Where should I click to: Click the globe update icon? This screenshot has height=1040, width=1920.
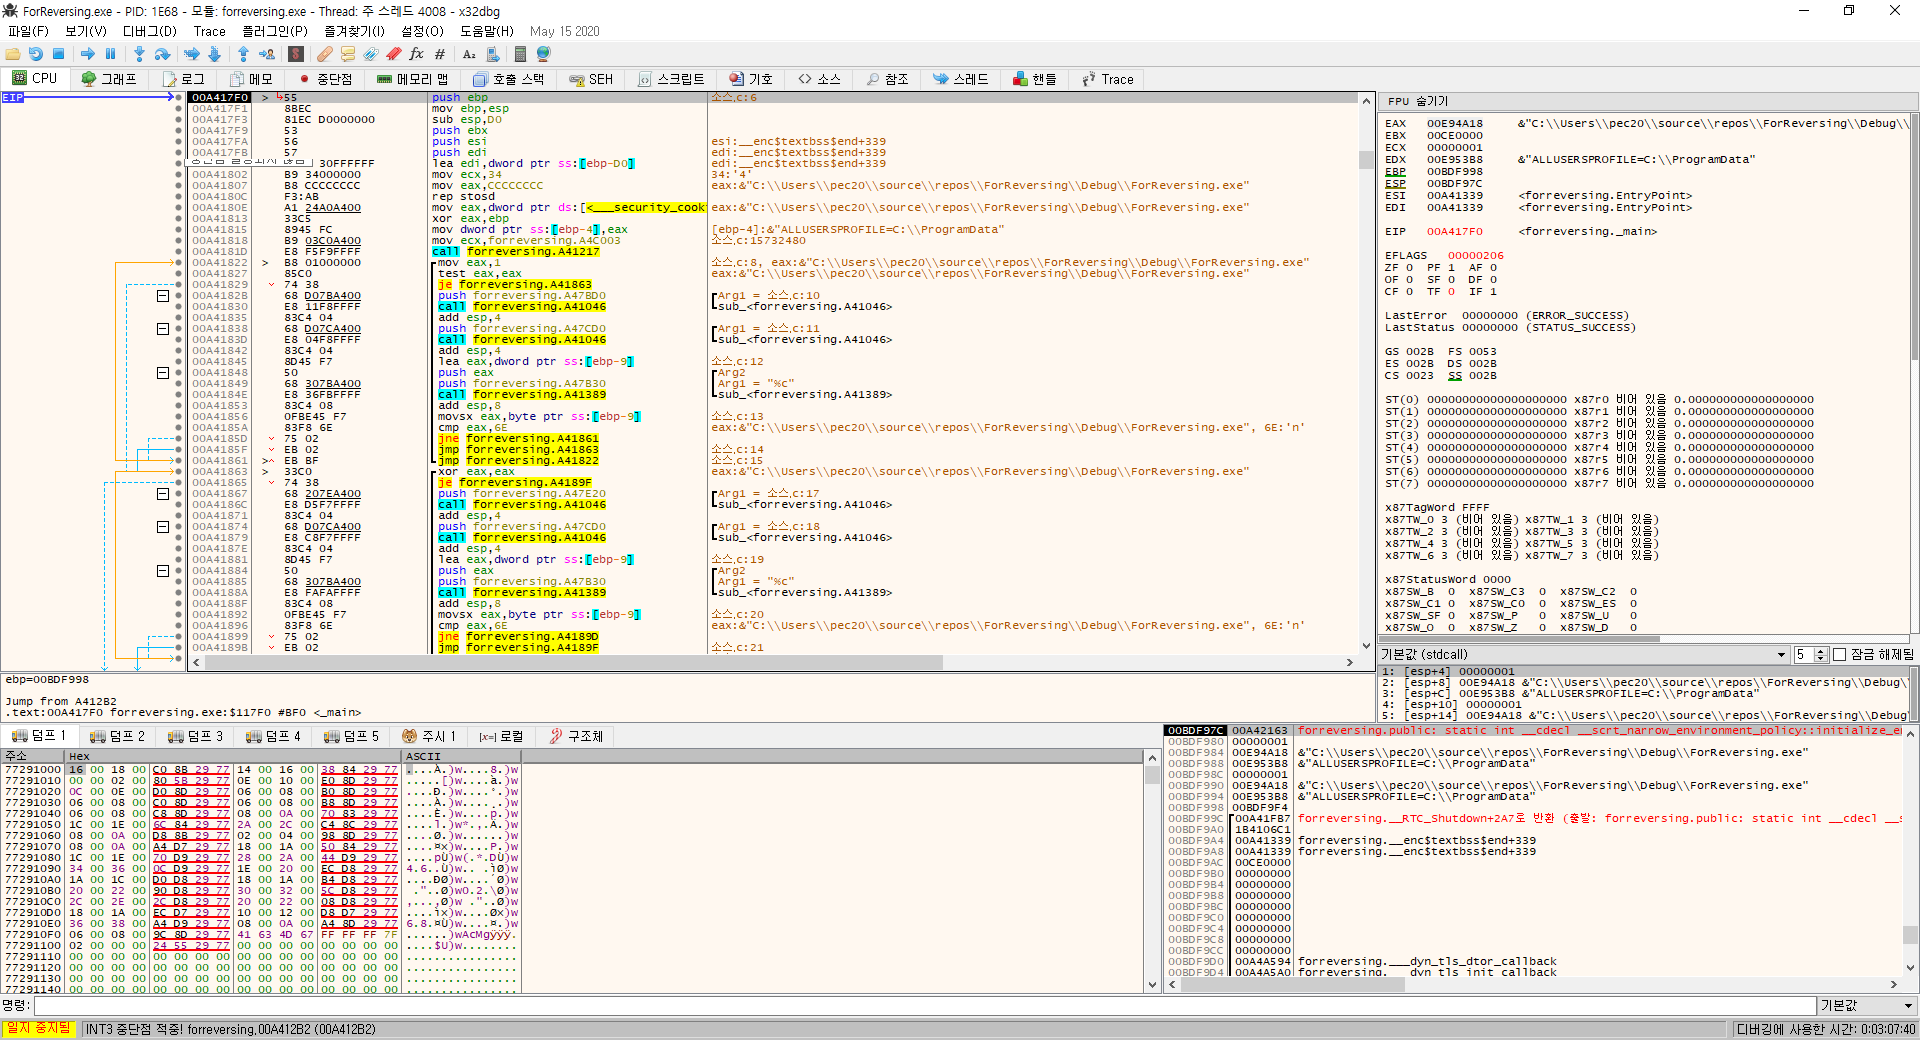click(x=544, y=54)
